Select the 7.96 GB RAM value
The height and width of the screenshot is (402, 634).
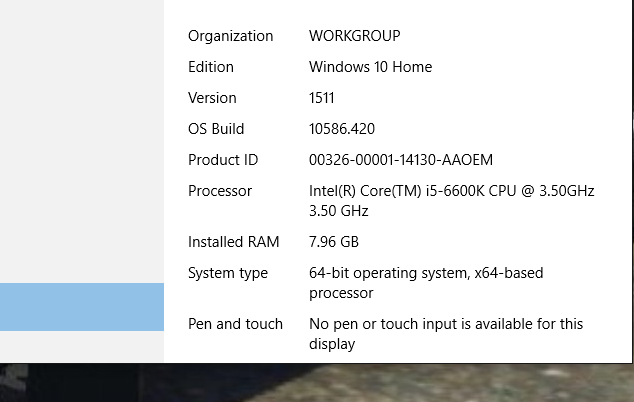click(x=334, y=242)
